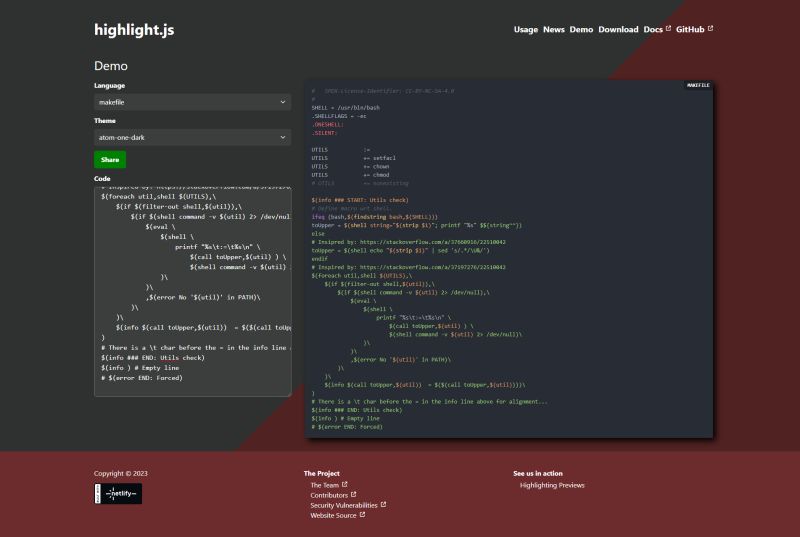
Task: Click external-link icon next to Website Source
Action: click(362, 515)
